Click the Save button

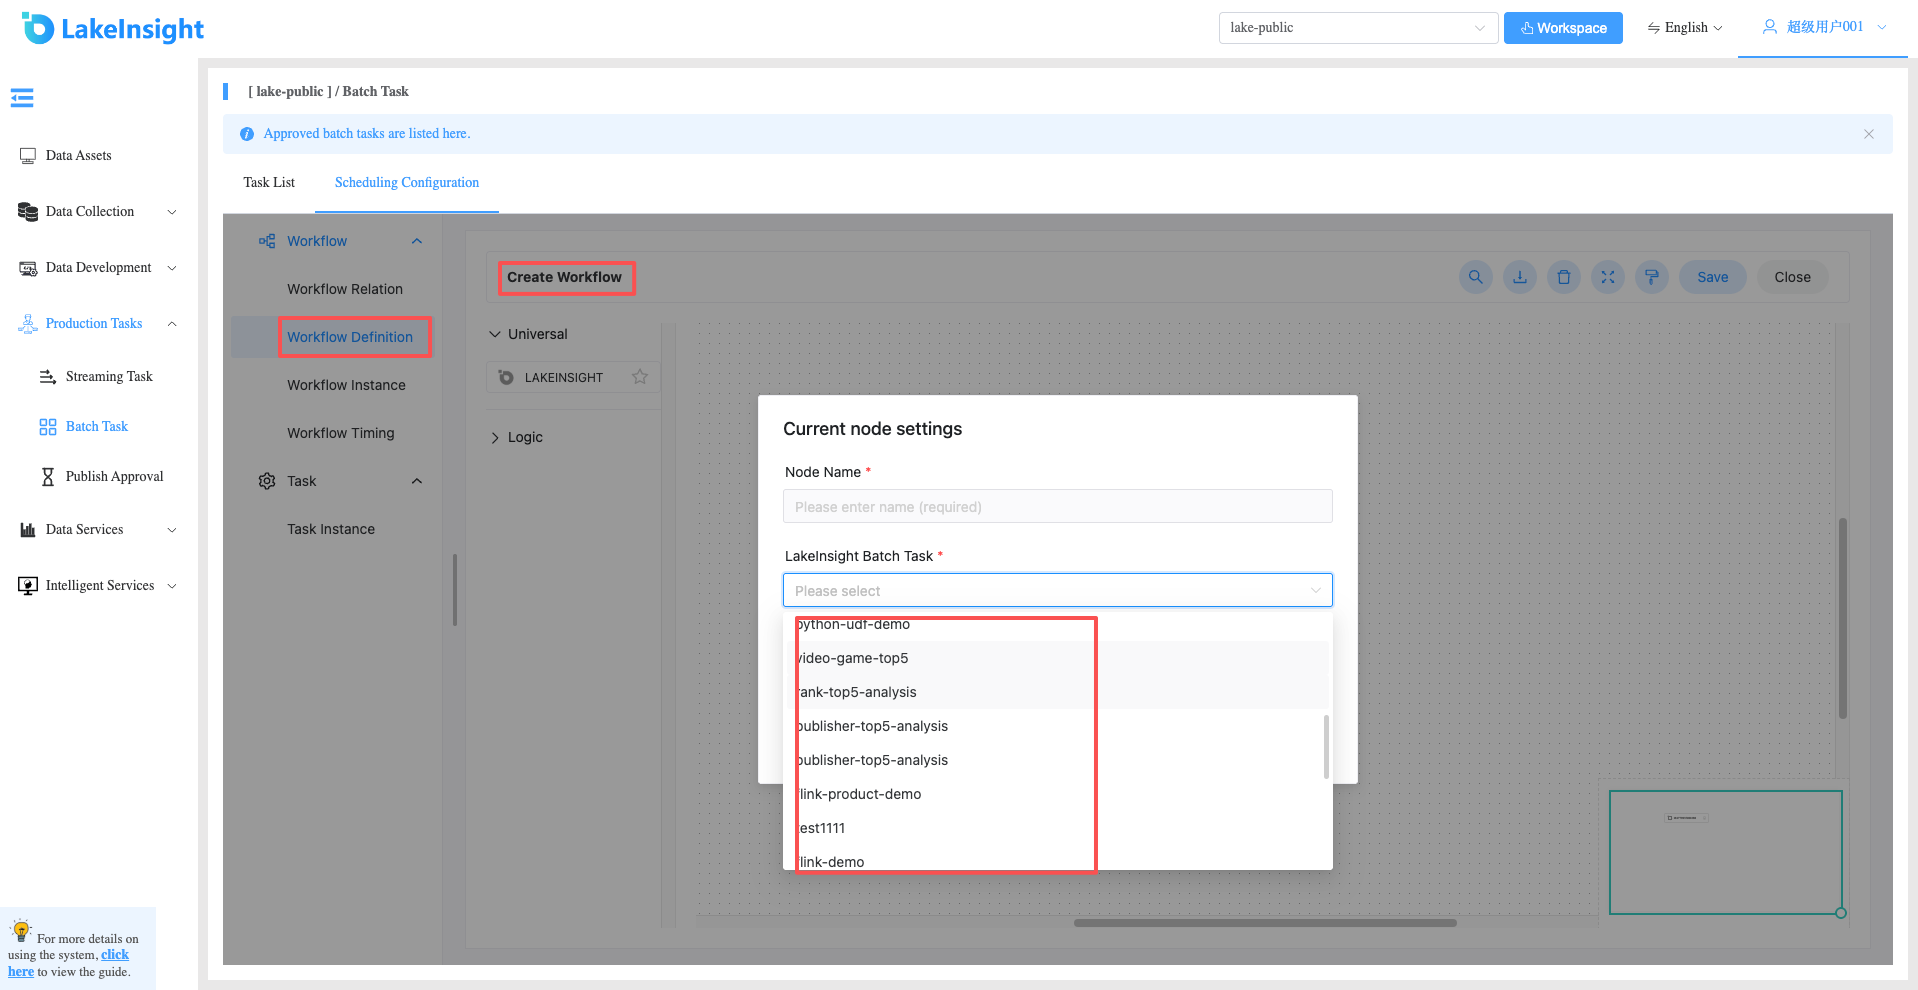pos(1712,277)
